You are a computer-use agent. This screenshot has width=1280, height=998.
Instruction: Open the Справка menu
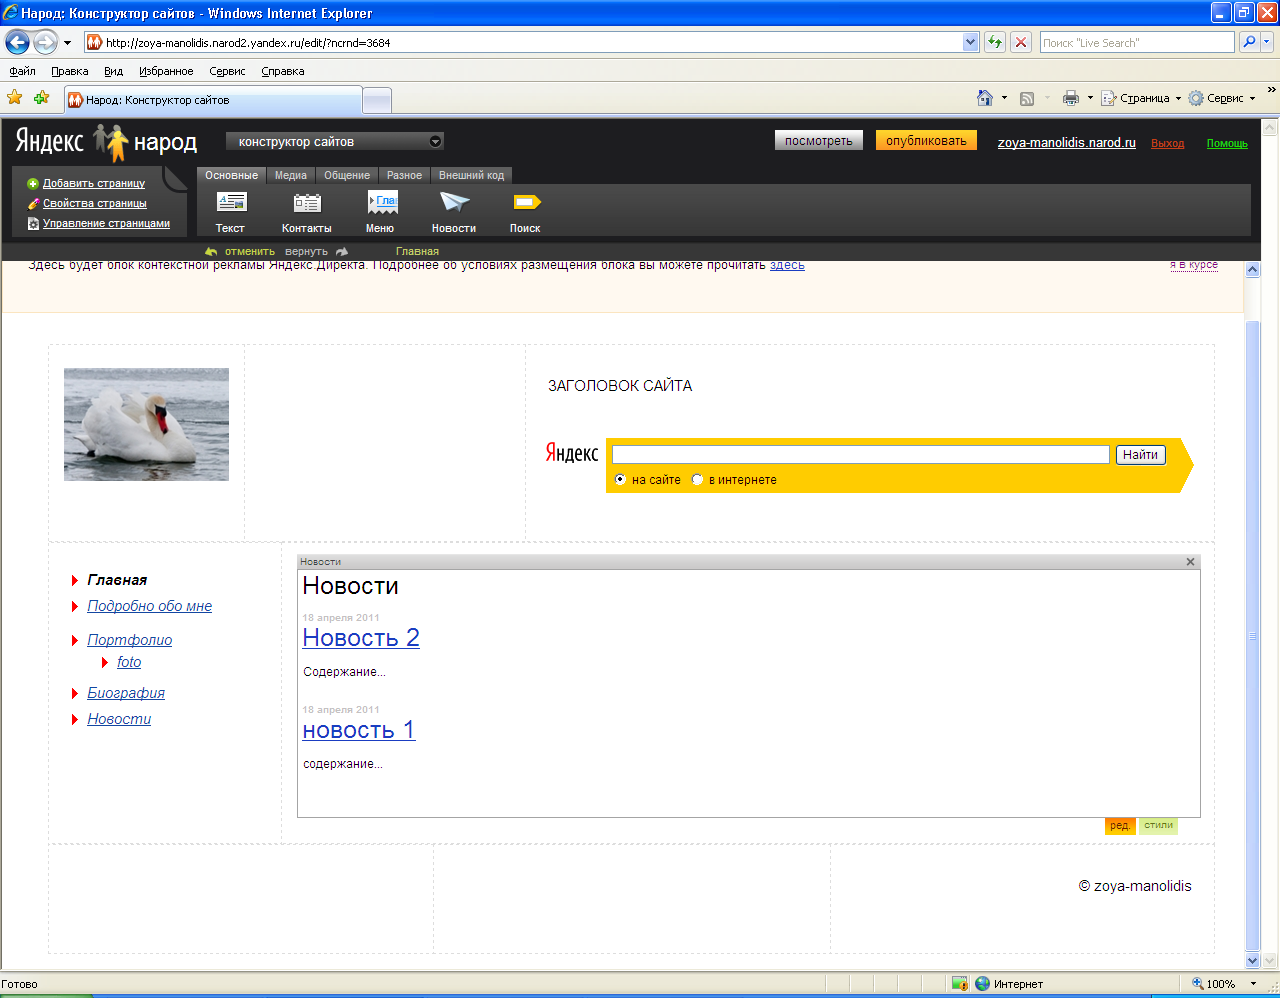tap(282, 71)
